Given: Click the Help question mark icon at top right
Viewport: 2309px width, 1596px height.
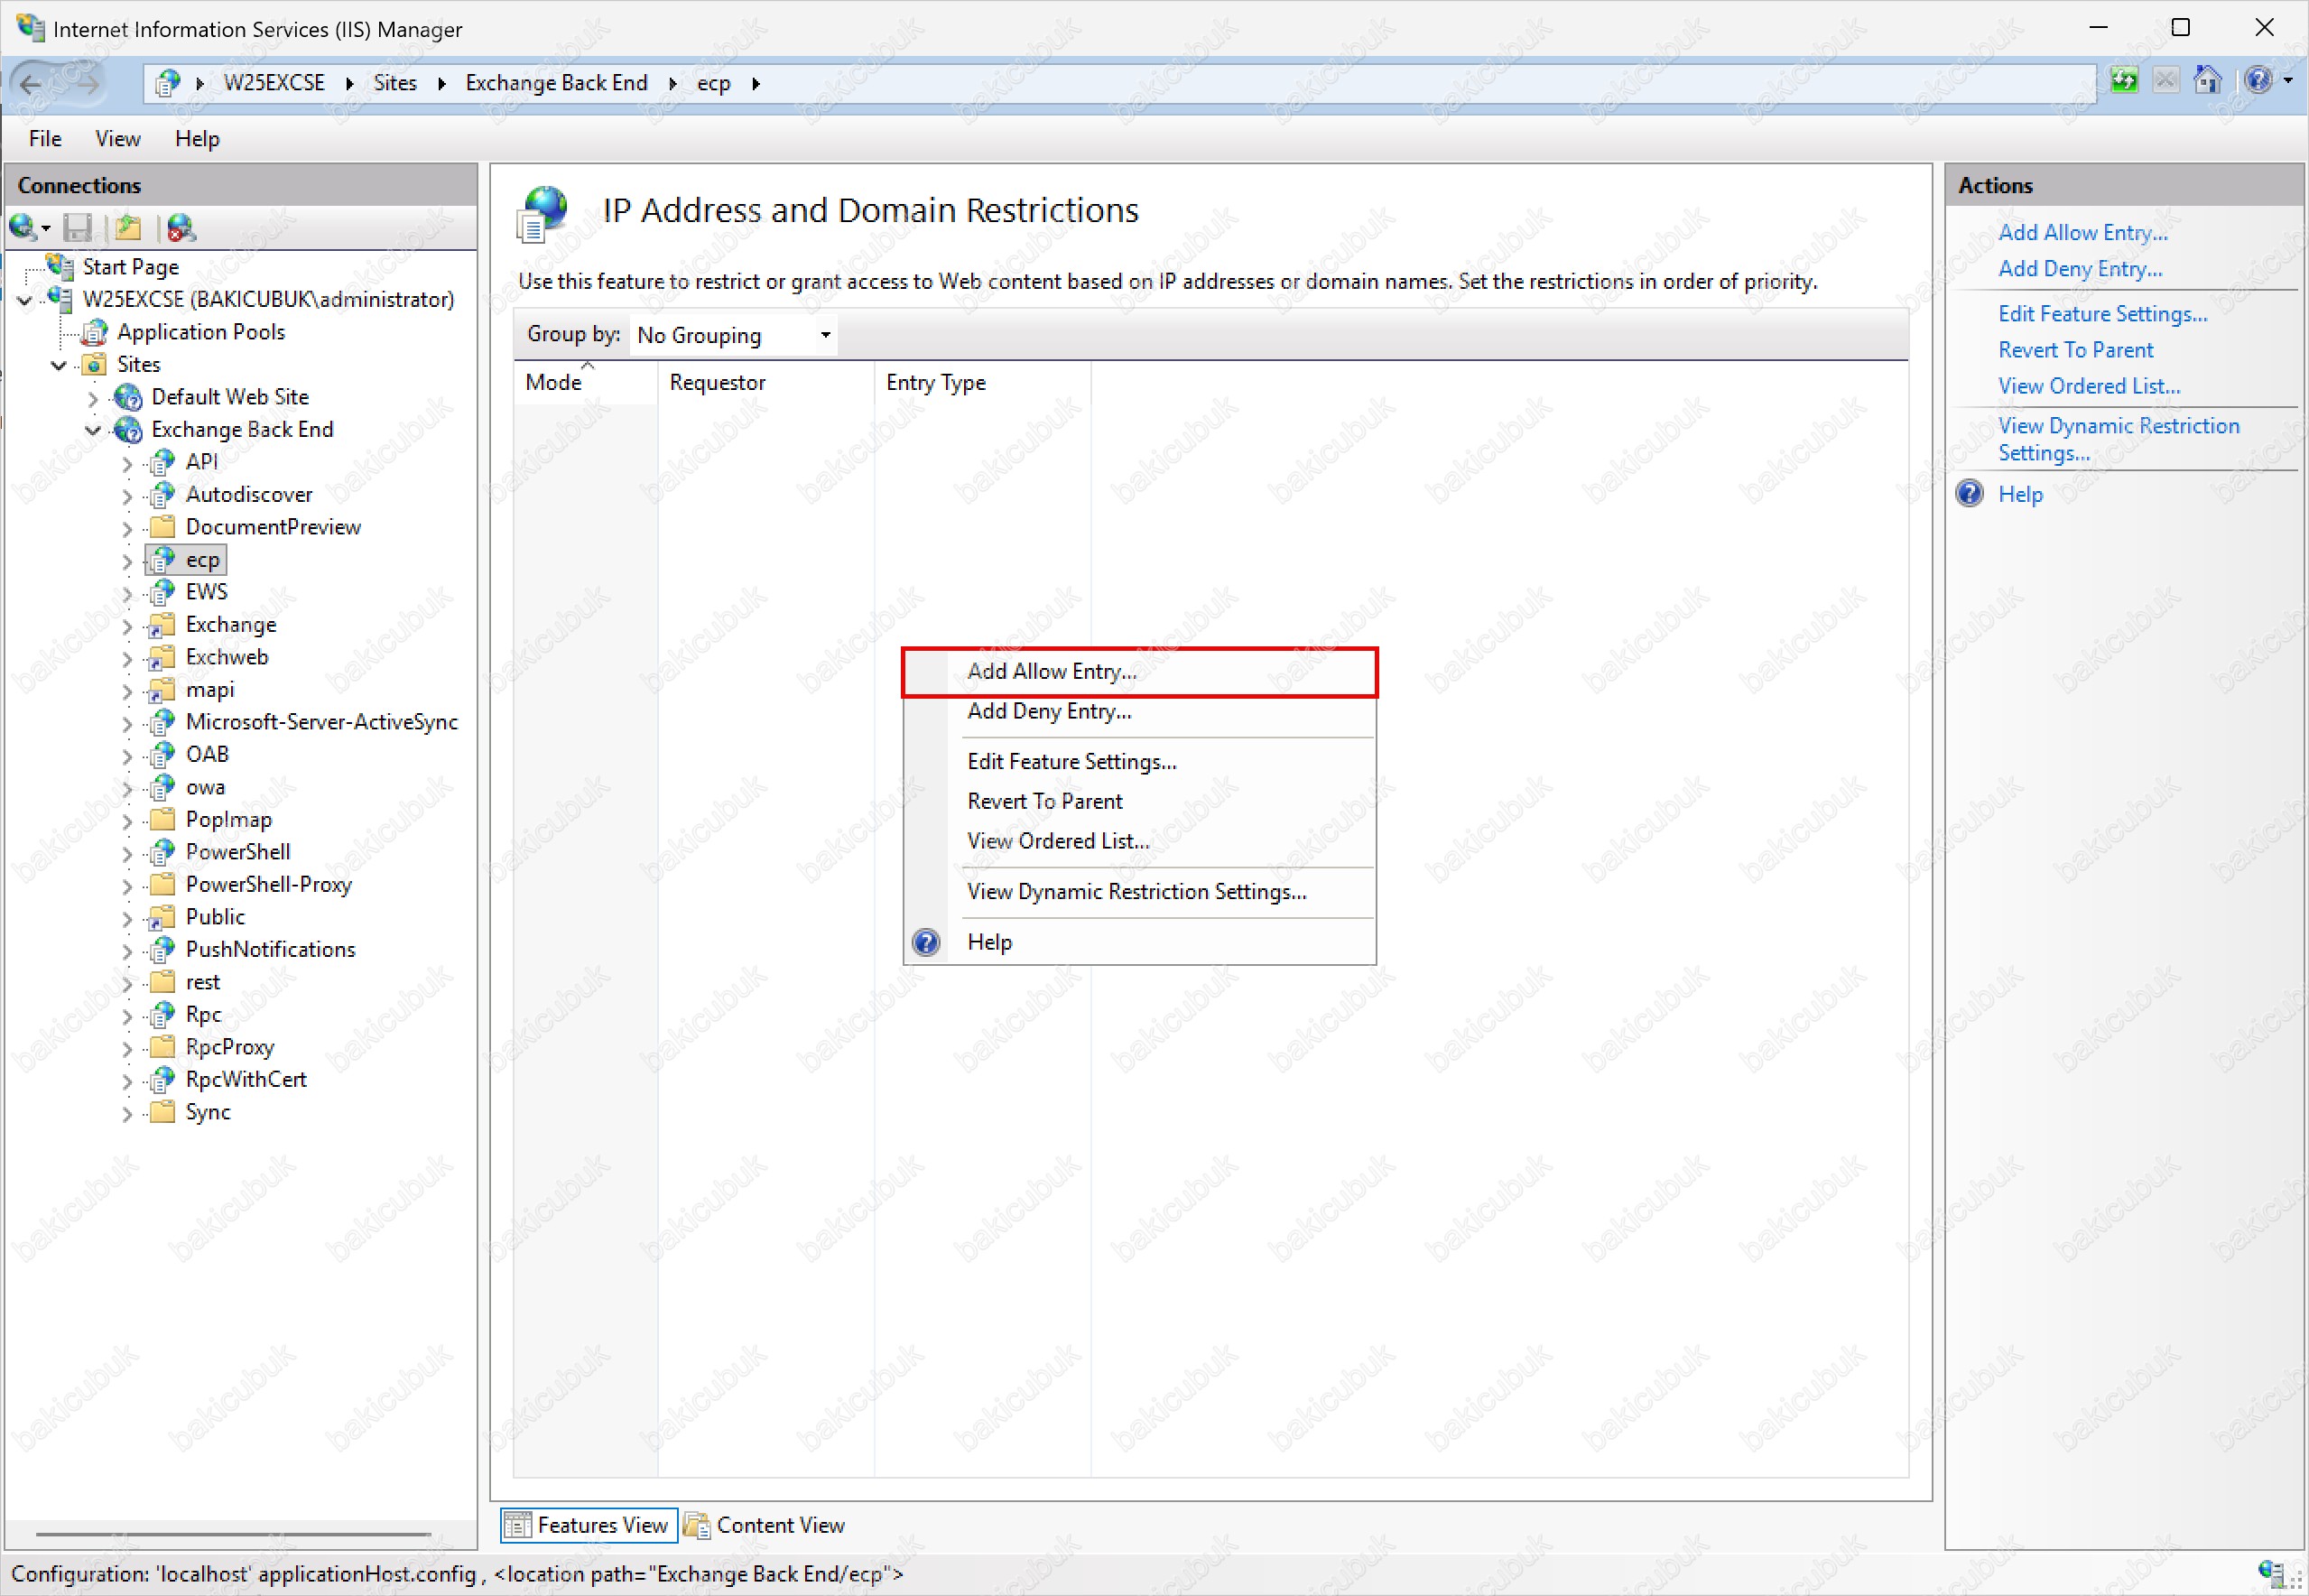Looking at the screenshot, I should [2259, 80].
